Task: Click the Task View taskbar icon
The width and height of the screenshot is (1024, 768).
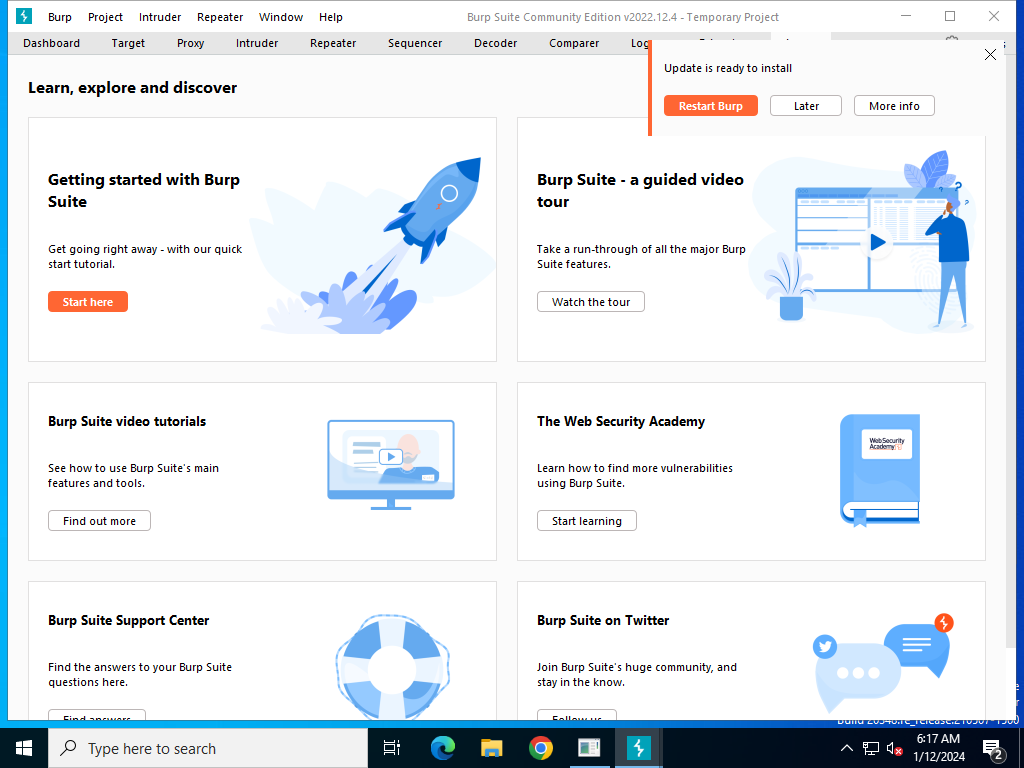Action: pos(392,748)
